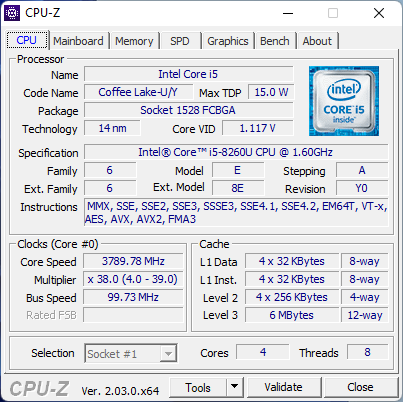Switch to the Mainboard tab
403x402 pixels.
coord(78,41)
